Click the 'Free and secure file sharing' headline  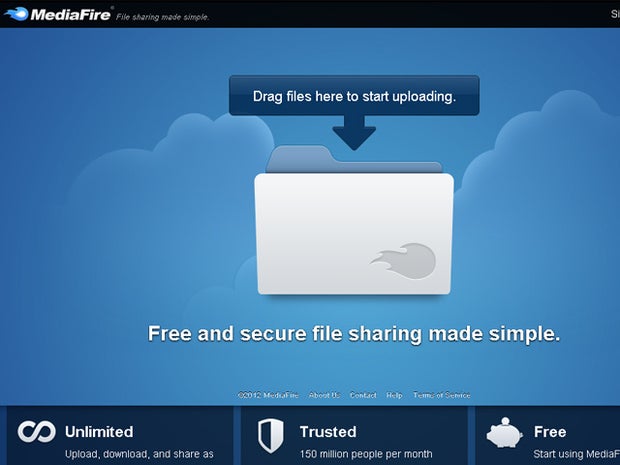click(354, 333)
